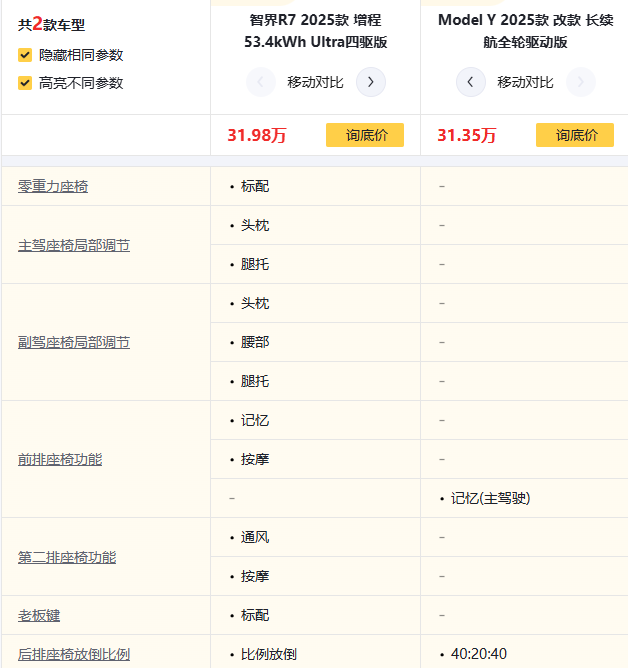Click 移动对比 label under 智界R7
628x668 pixels.
pos(315,82)
